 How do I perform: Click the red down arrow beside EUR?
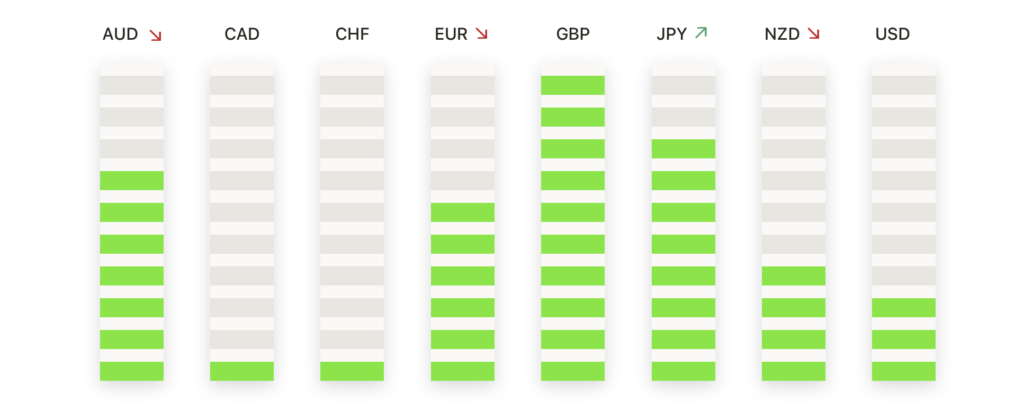pos(481,33)
